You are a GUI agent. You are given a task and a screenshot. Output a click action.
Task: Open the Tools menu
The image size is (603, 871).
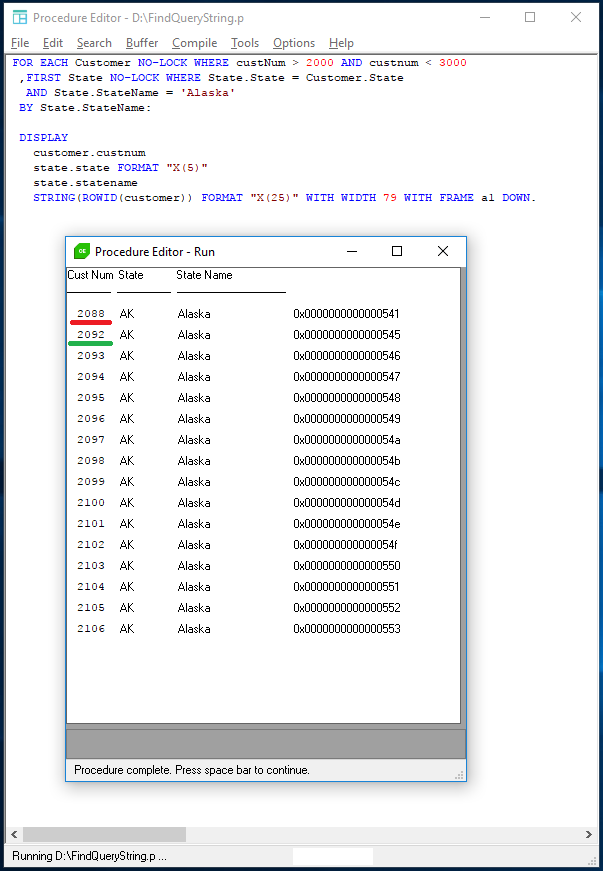pyautogui.click(x=245, y=43)
